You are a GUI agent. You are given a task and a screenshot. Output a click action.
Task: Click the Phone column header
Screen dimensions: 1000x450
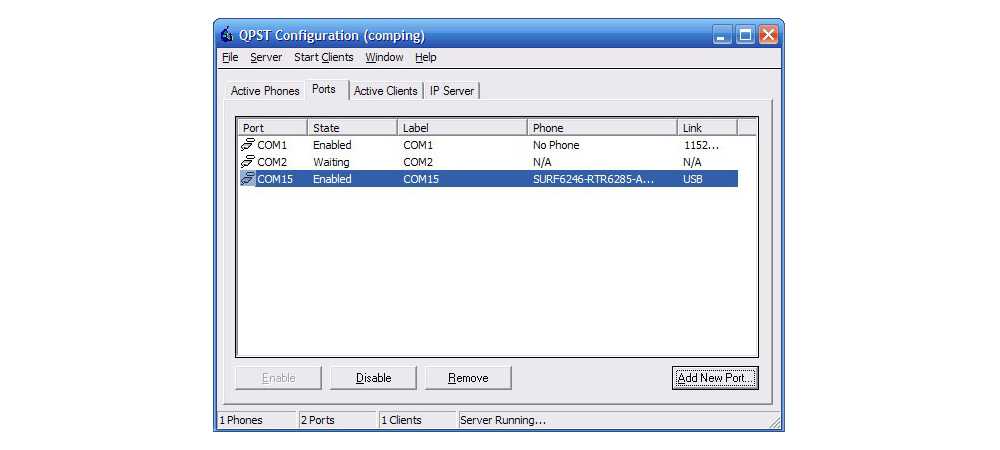click(x=601, y=128)
